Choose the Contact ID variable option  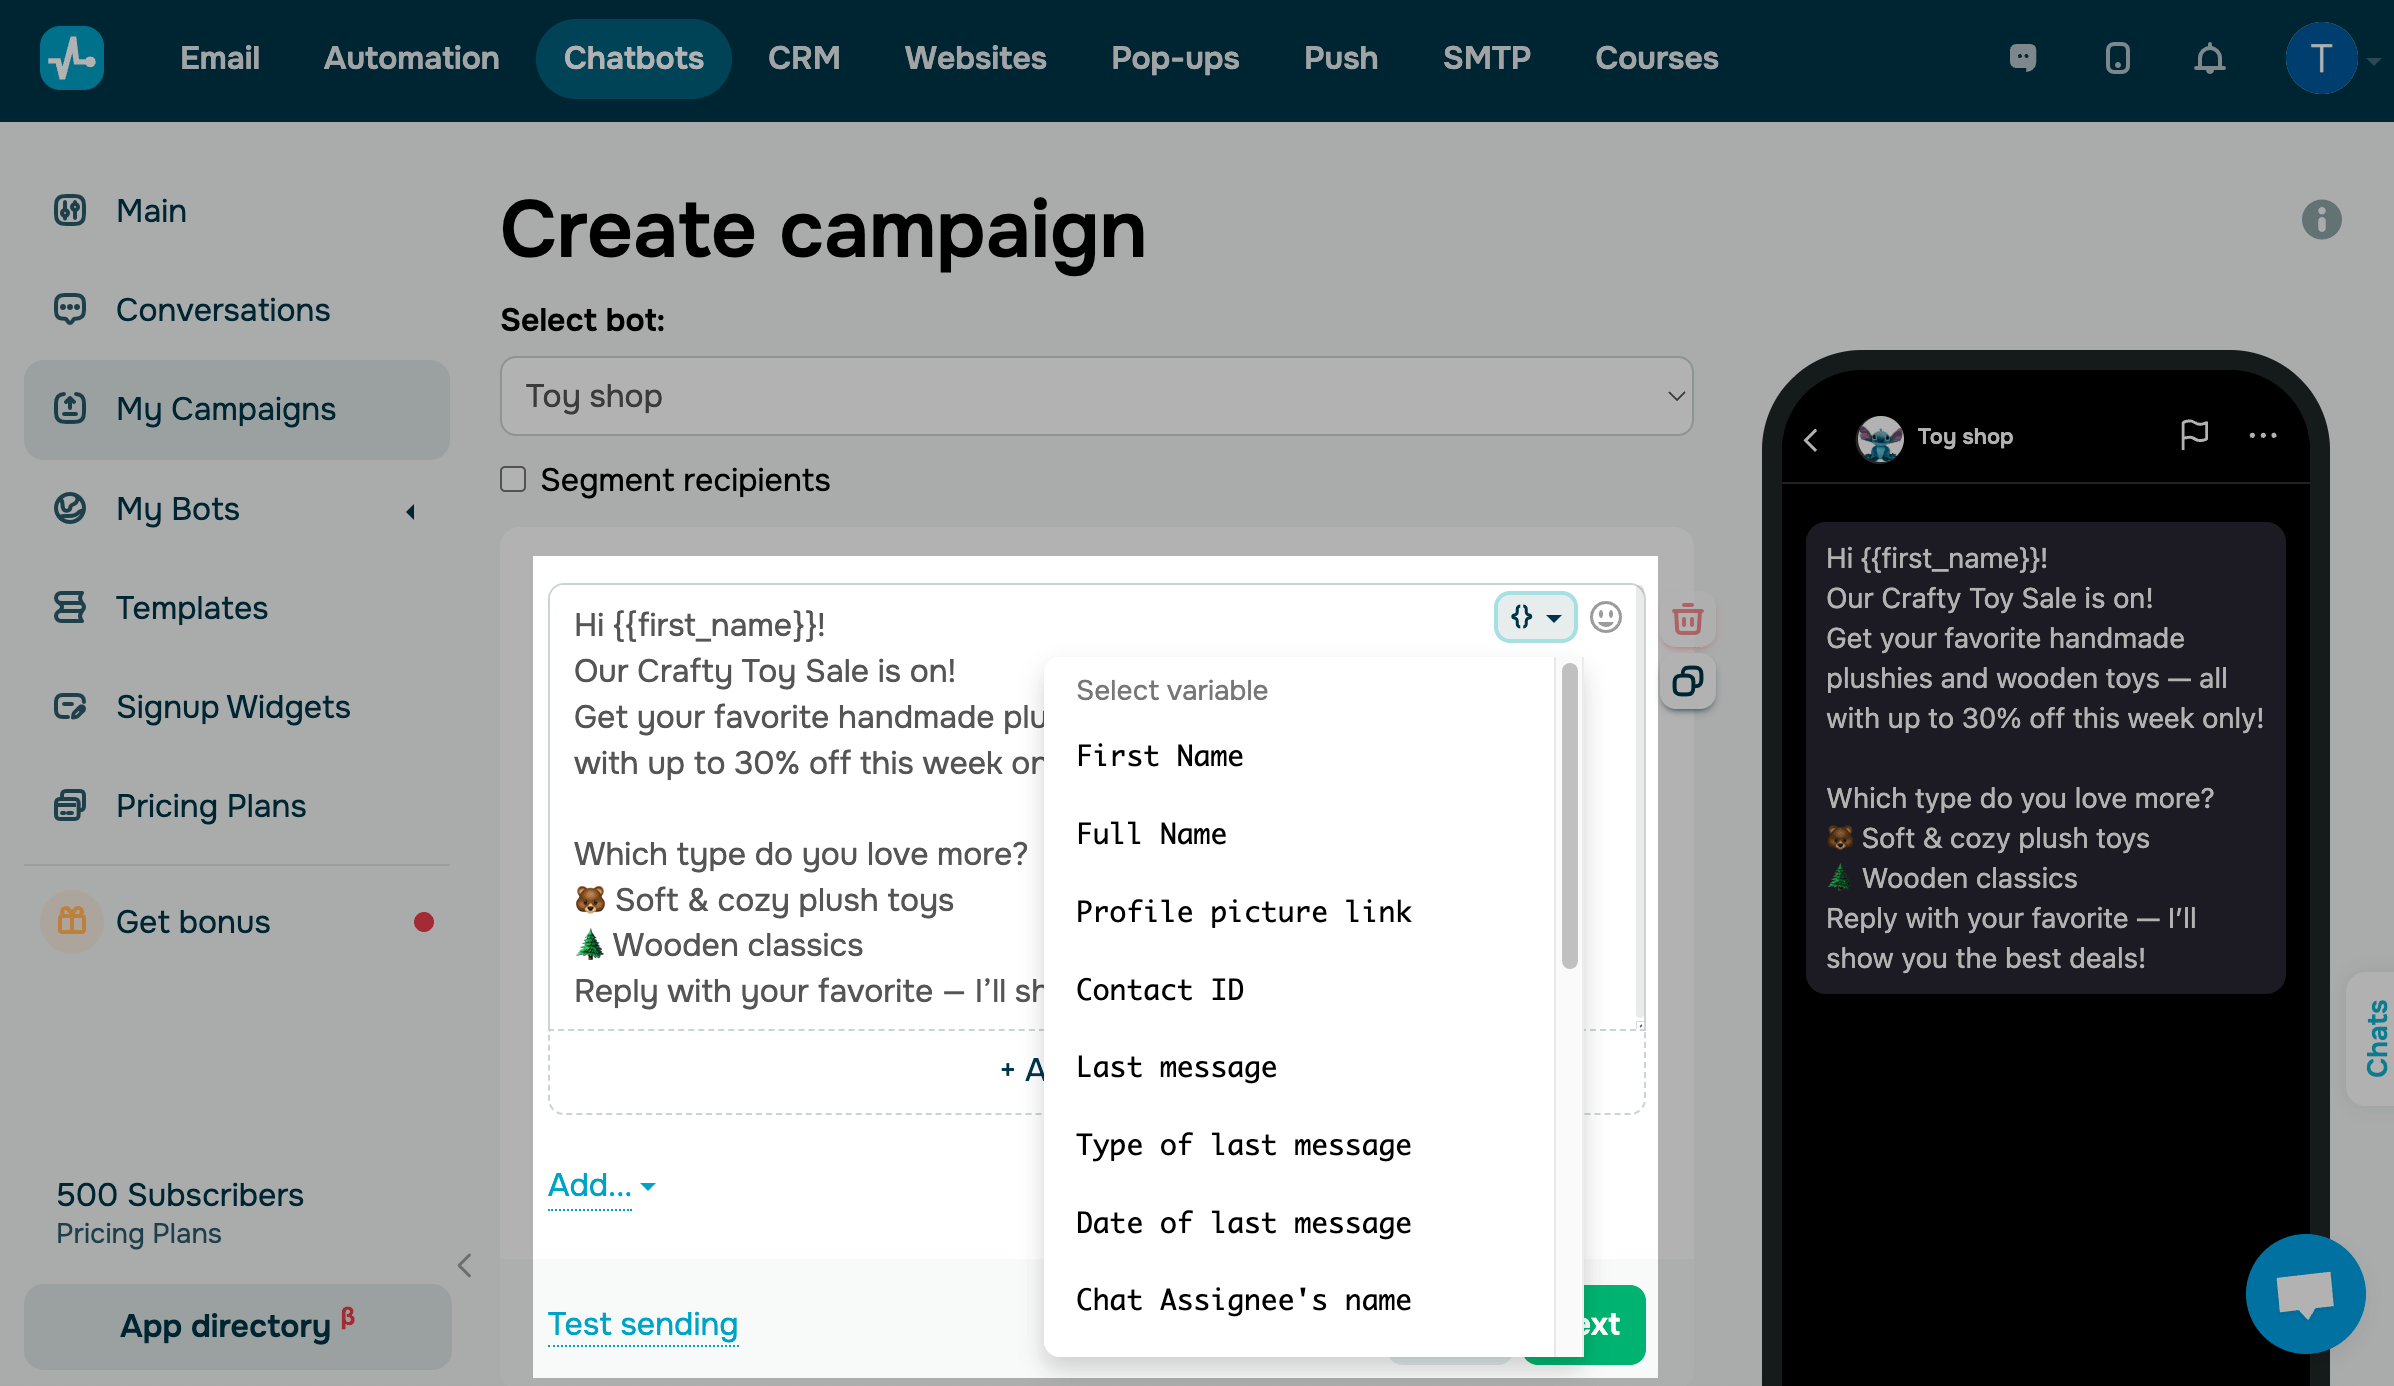point(1159,990)
